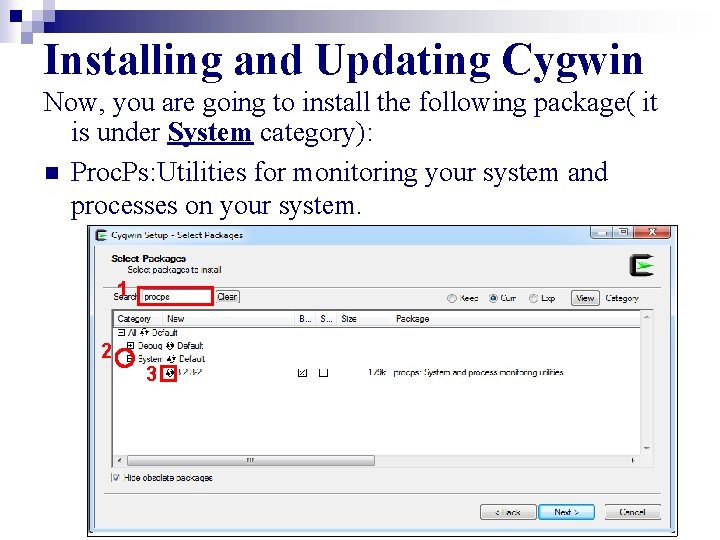Go back with the < Back button

[508, 512]
